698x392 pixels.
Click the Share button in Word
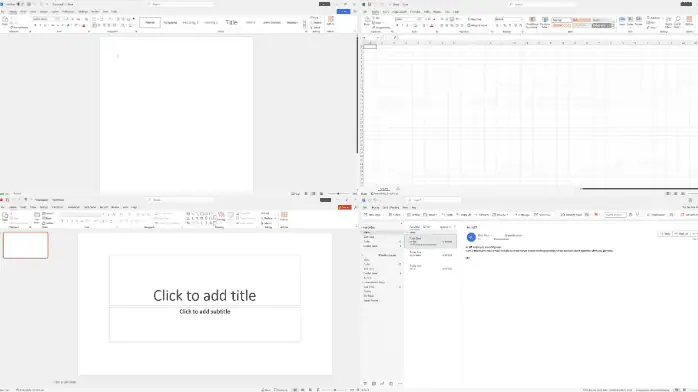tap(344, 11)
